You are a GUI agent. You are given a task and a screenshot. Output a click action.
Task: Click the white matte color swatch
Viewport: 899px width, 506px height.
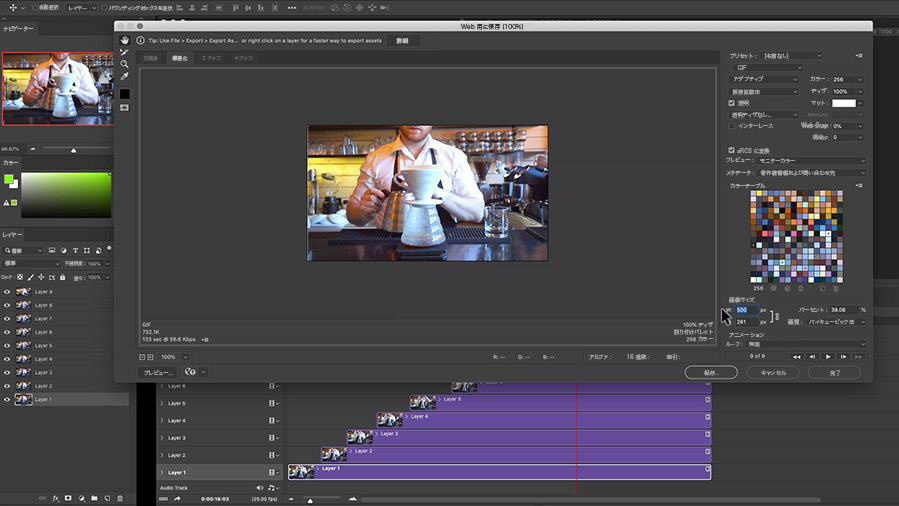844,103
